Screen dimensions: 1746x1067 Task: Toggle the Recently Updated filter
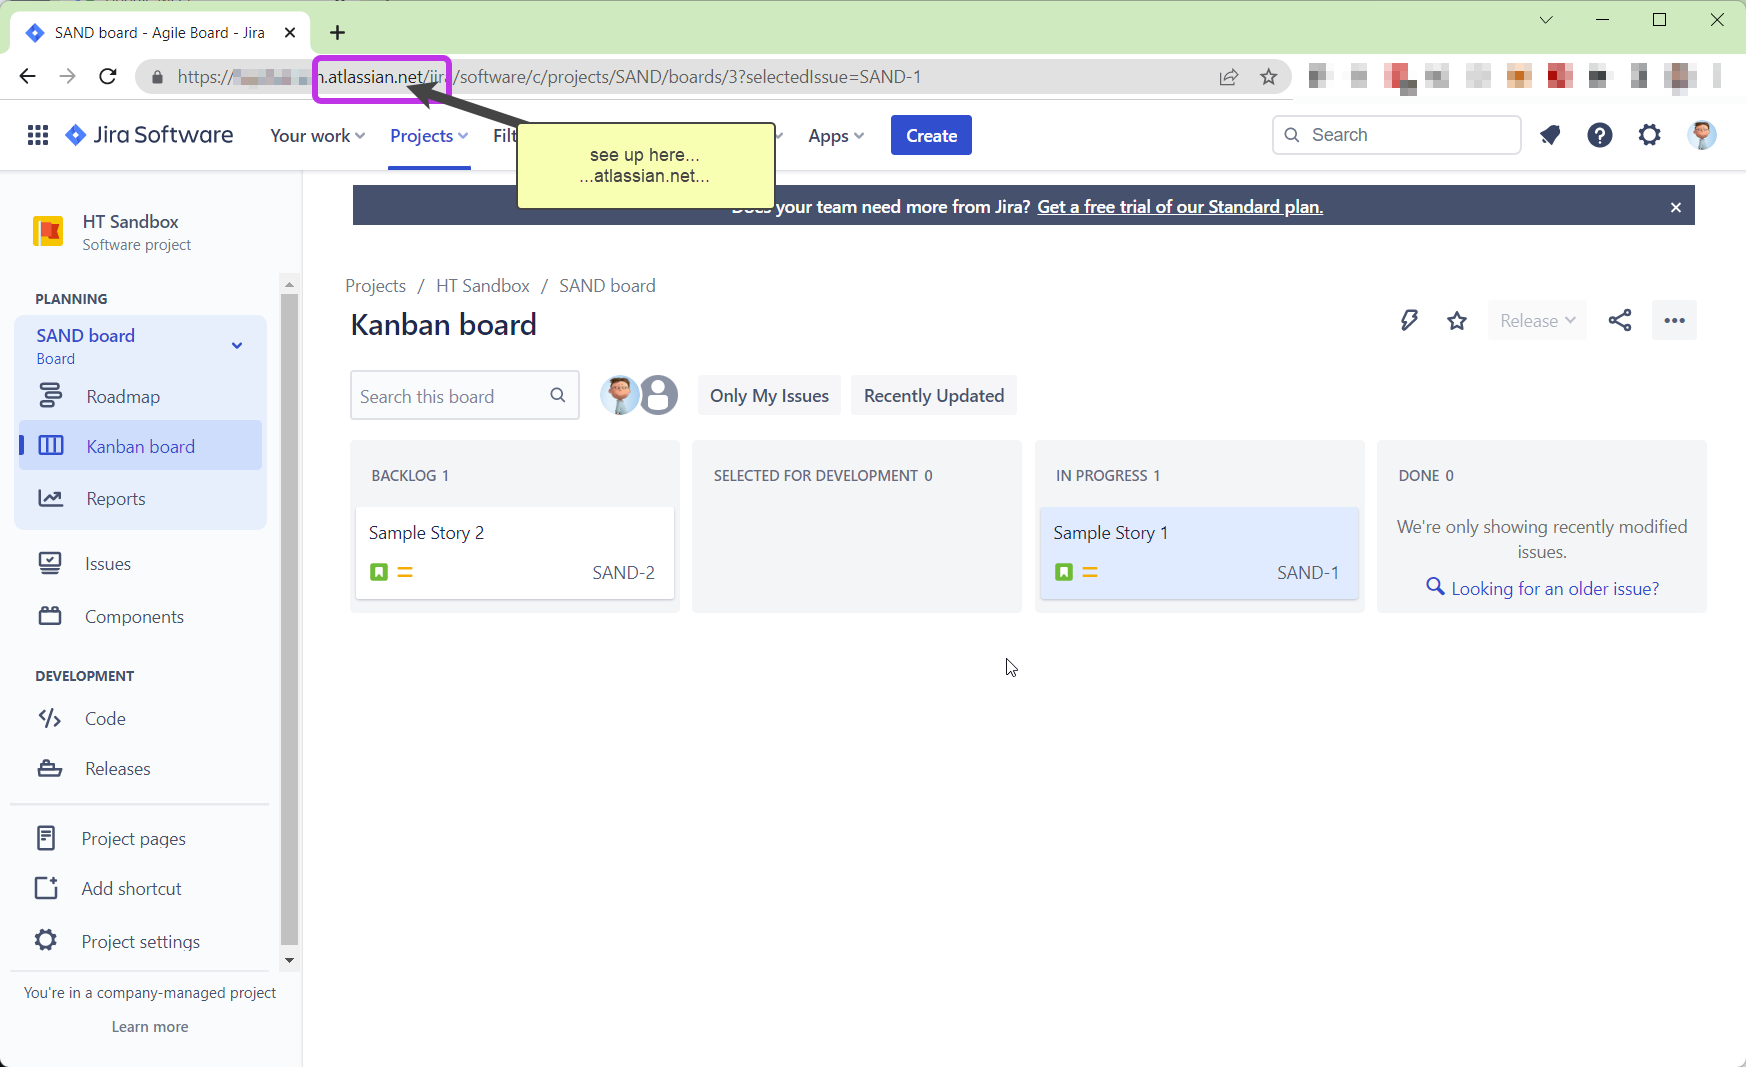933,396
